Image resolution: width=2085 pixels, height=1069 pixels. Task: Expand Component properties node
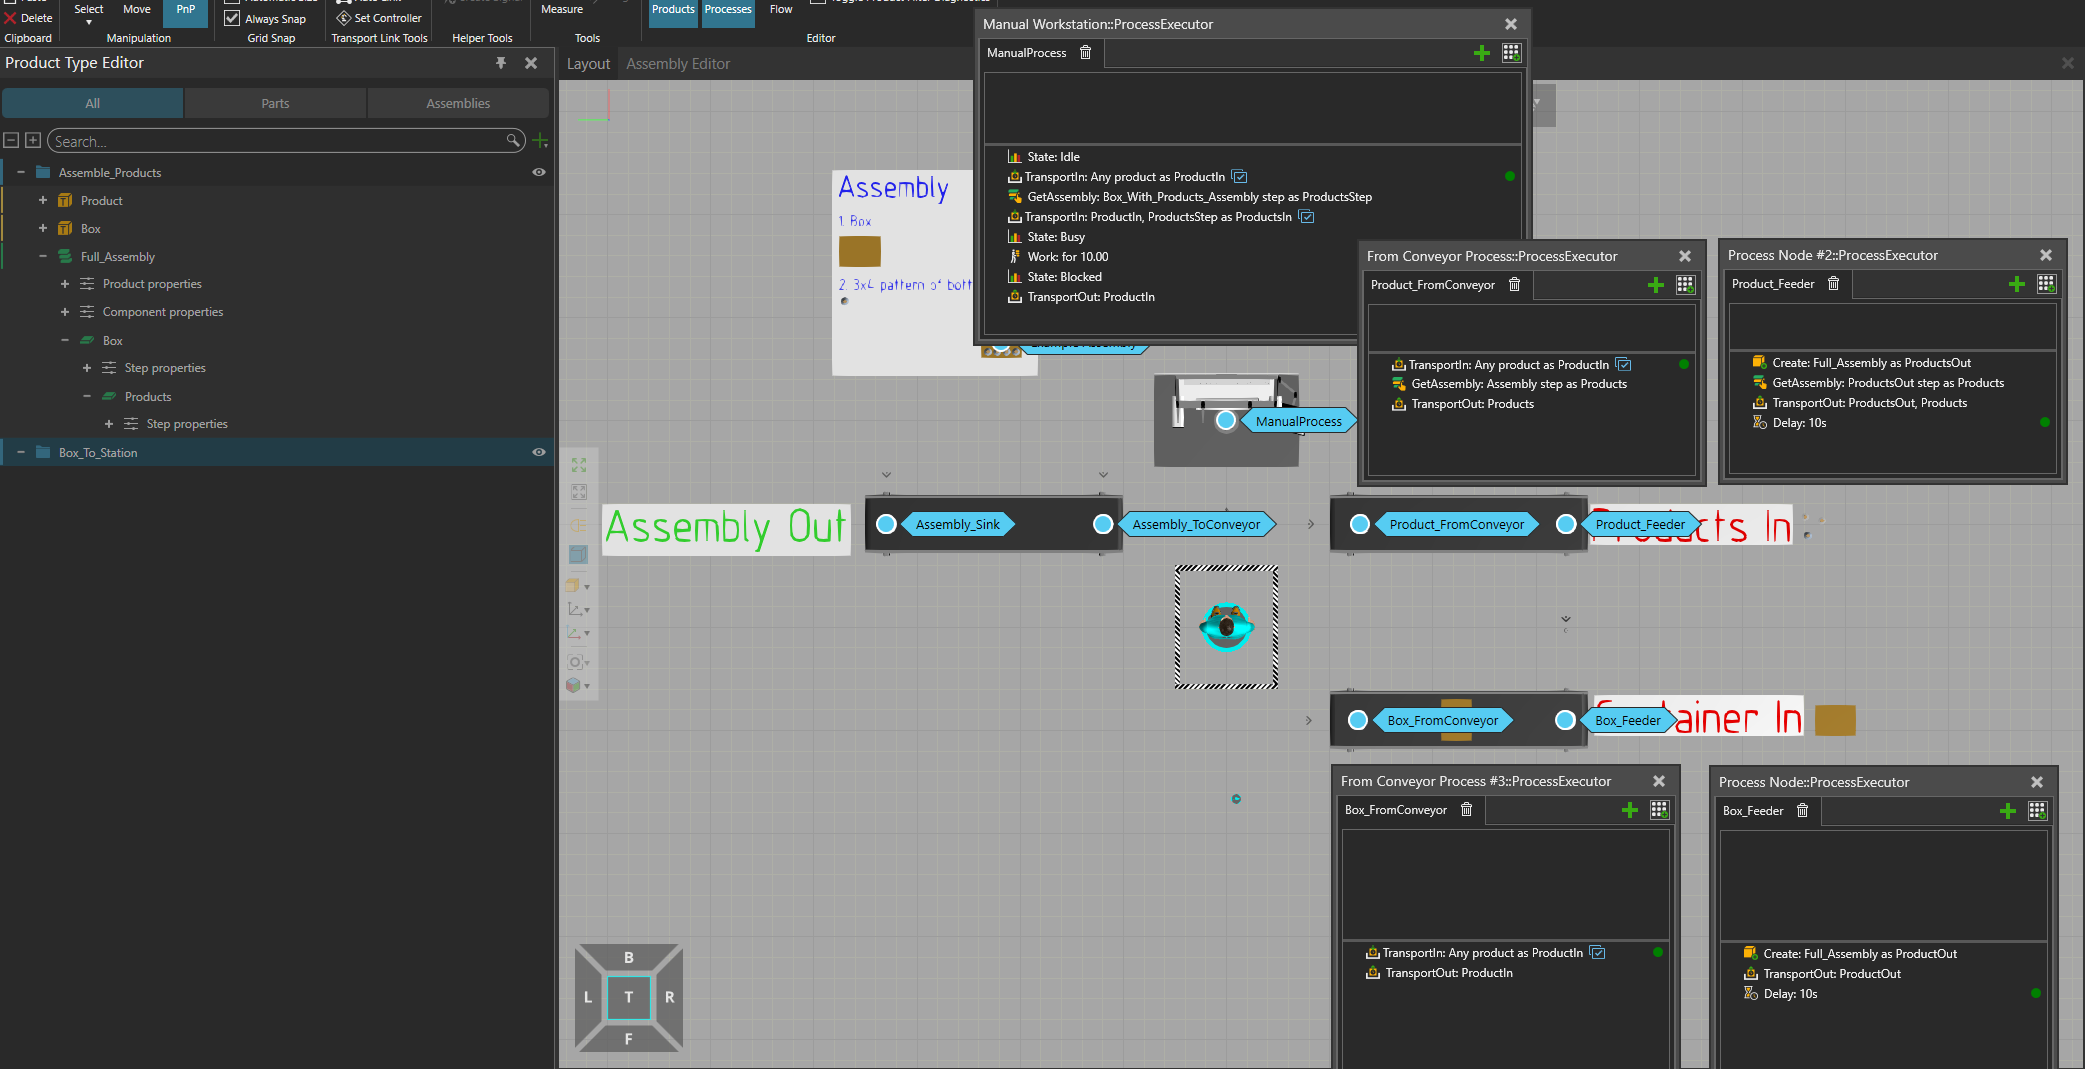[65, 312]
